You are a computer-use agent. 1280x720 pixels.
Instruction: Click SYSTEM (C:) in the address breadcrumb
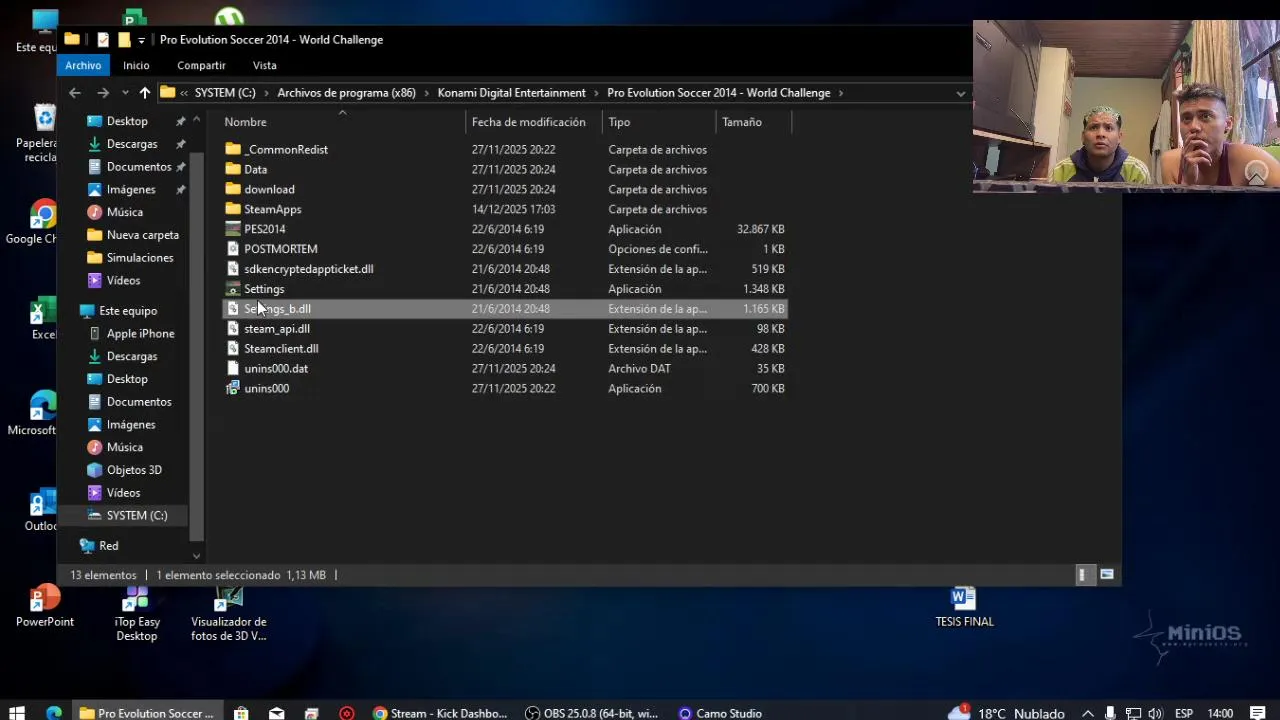[225, 93]
